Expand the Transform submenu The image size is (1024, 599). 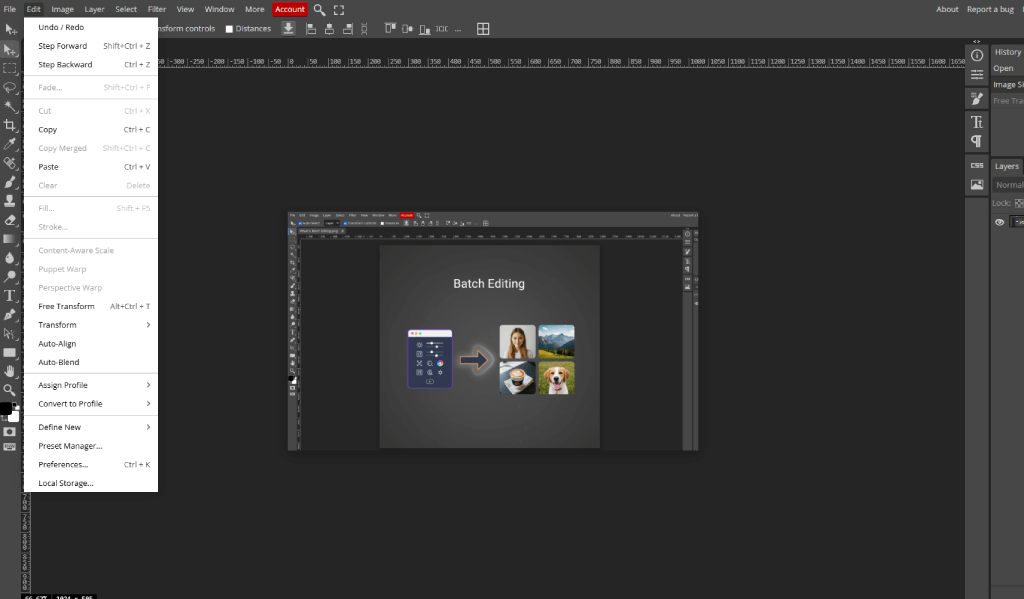pyautogui.click(x=94, y=325)
